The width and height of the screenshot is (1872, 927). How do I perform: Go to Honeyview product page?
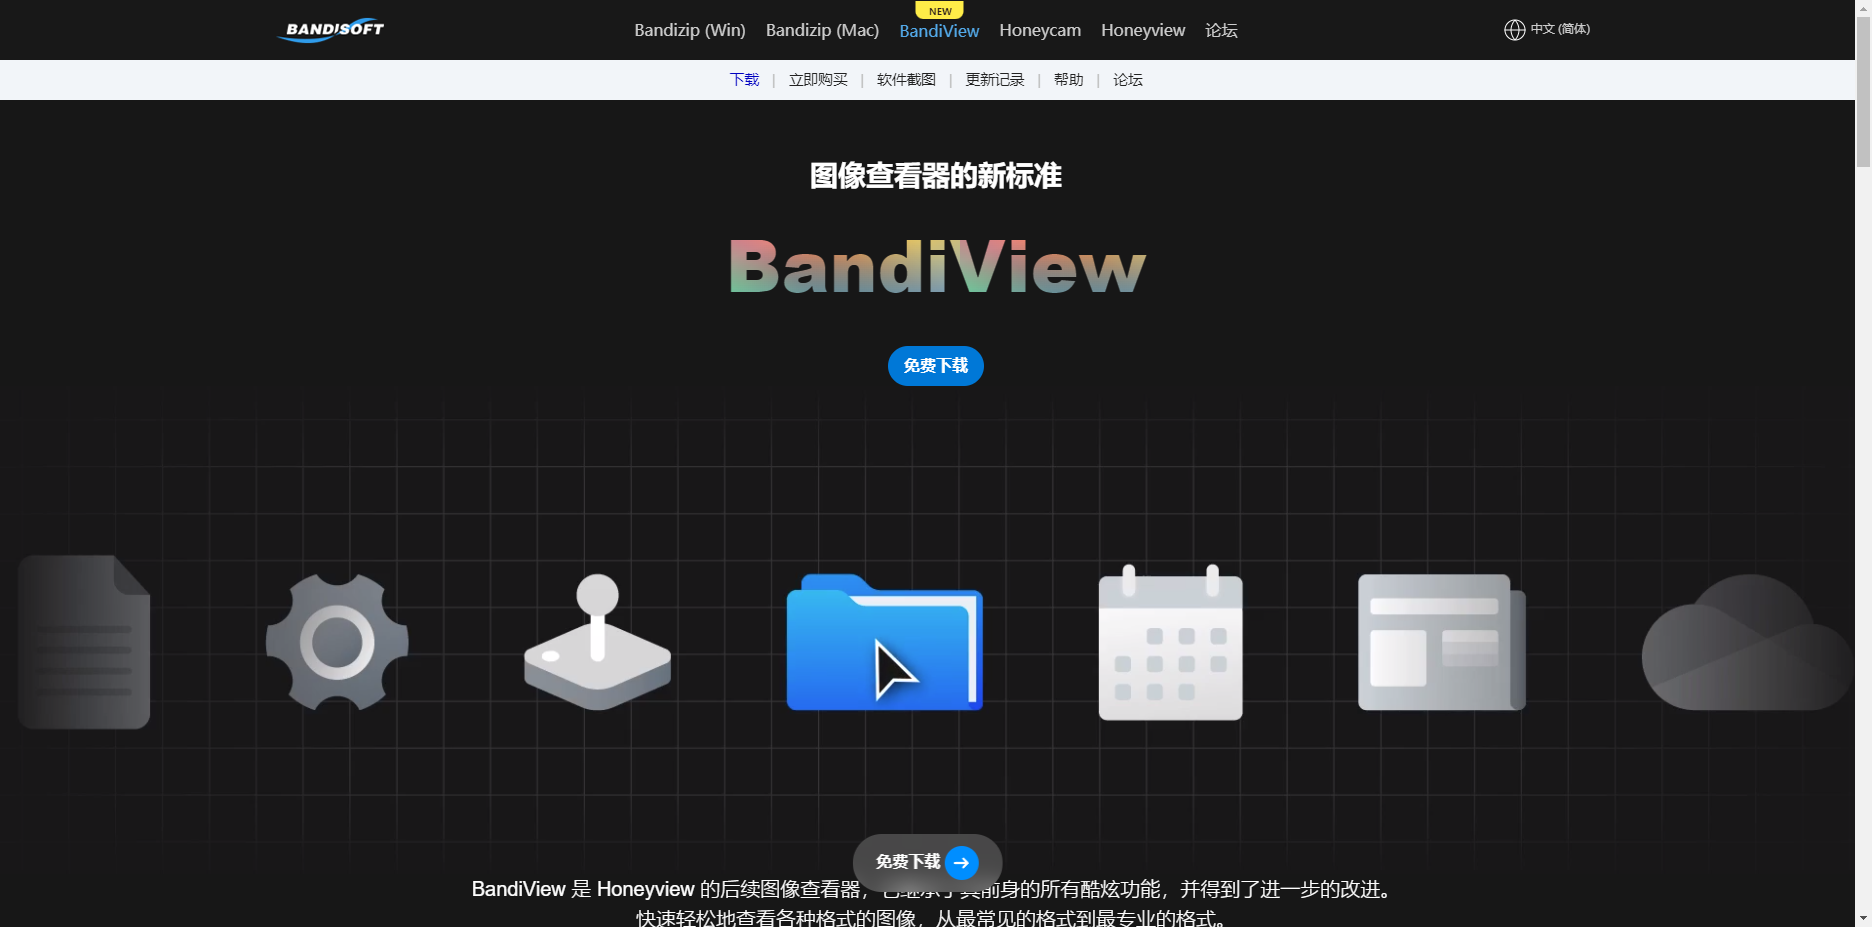(x=1143, y=30)
